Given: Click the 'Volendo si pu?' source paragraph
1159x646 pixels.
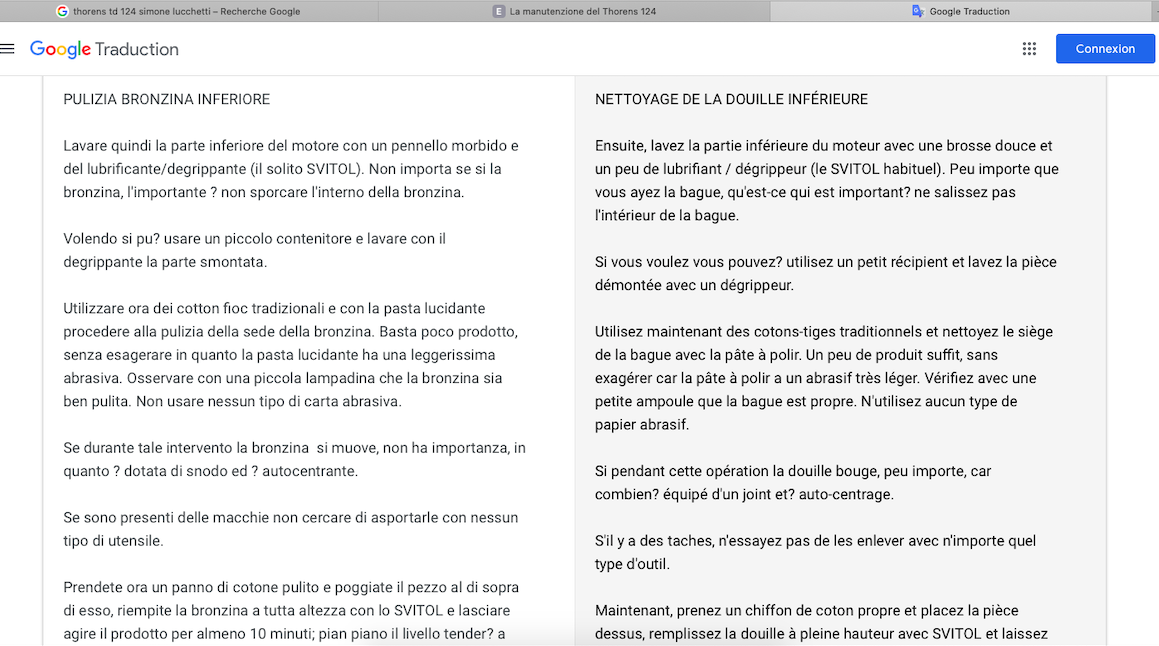Looking at the screenshot, I should (x=254, y=250).
